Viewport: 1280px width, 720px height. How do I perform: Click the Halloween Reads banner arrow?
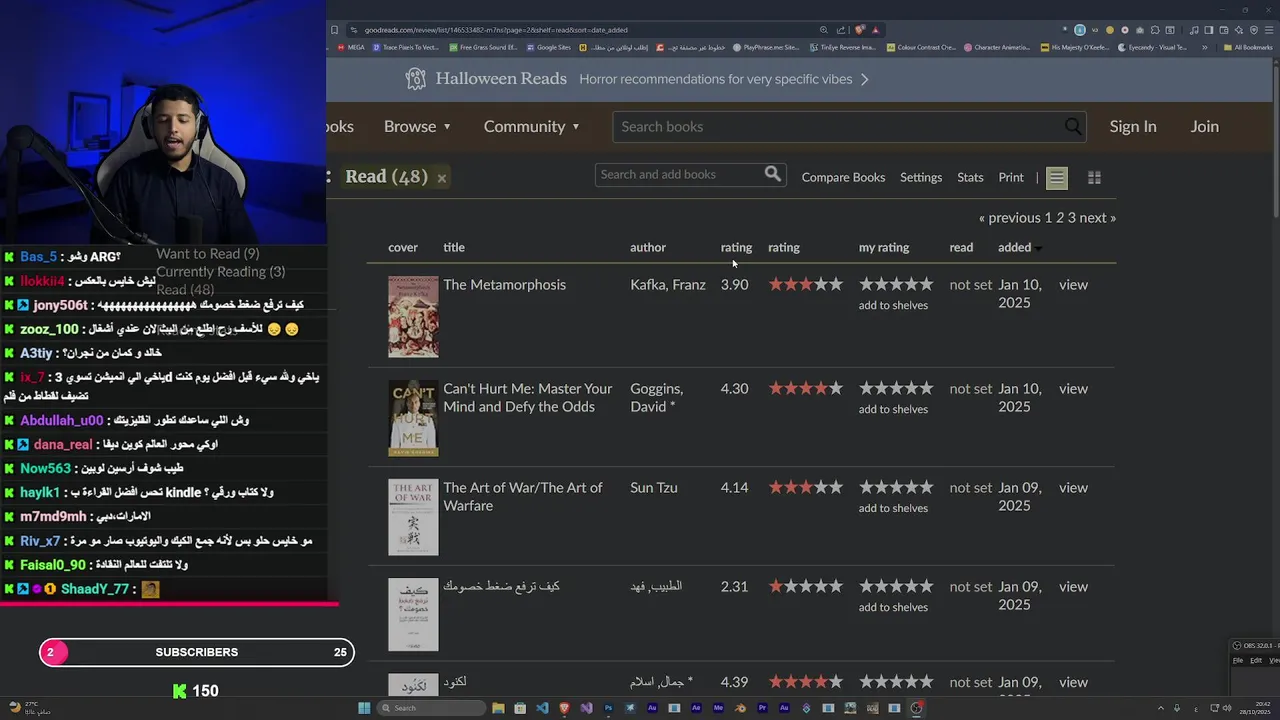(x=865, y=79)
